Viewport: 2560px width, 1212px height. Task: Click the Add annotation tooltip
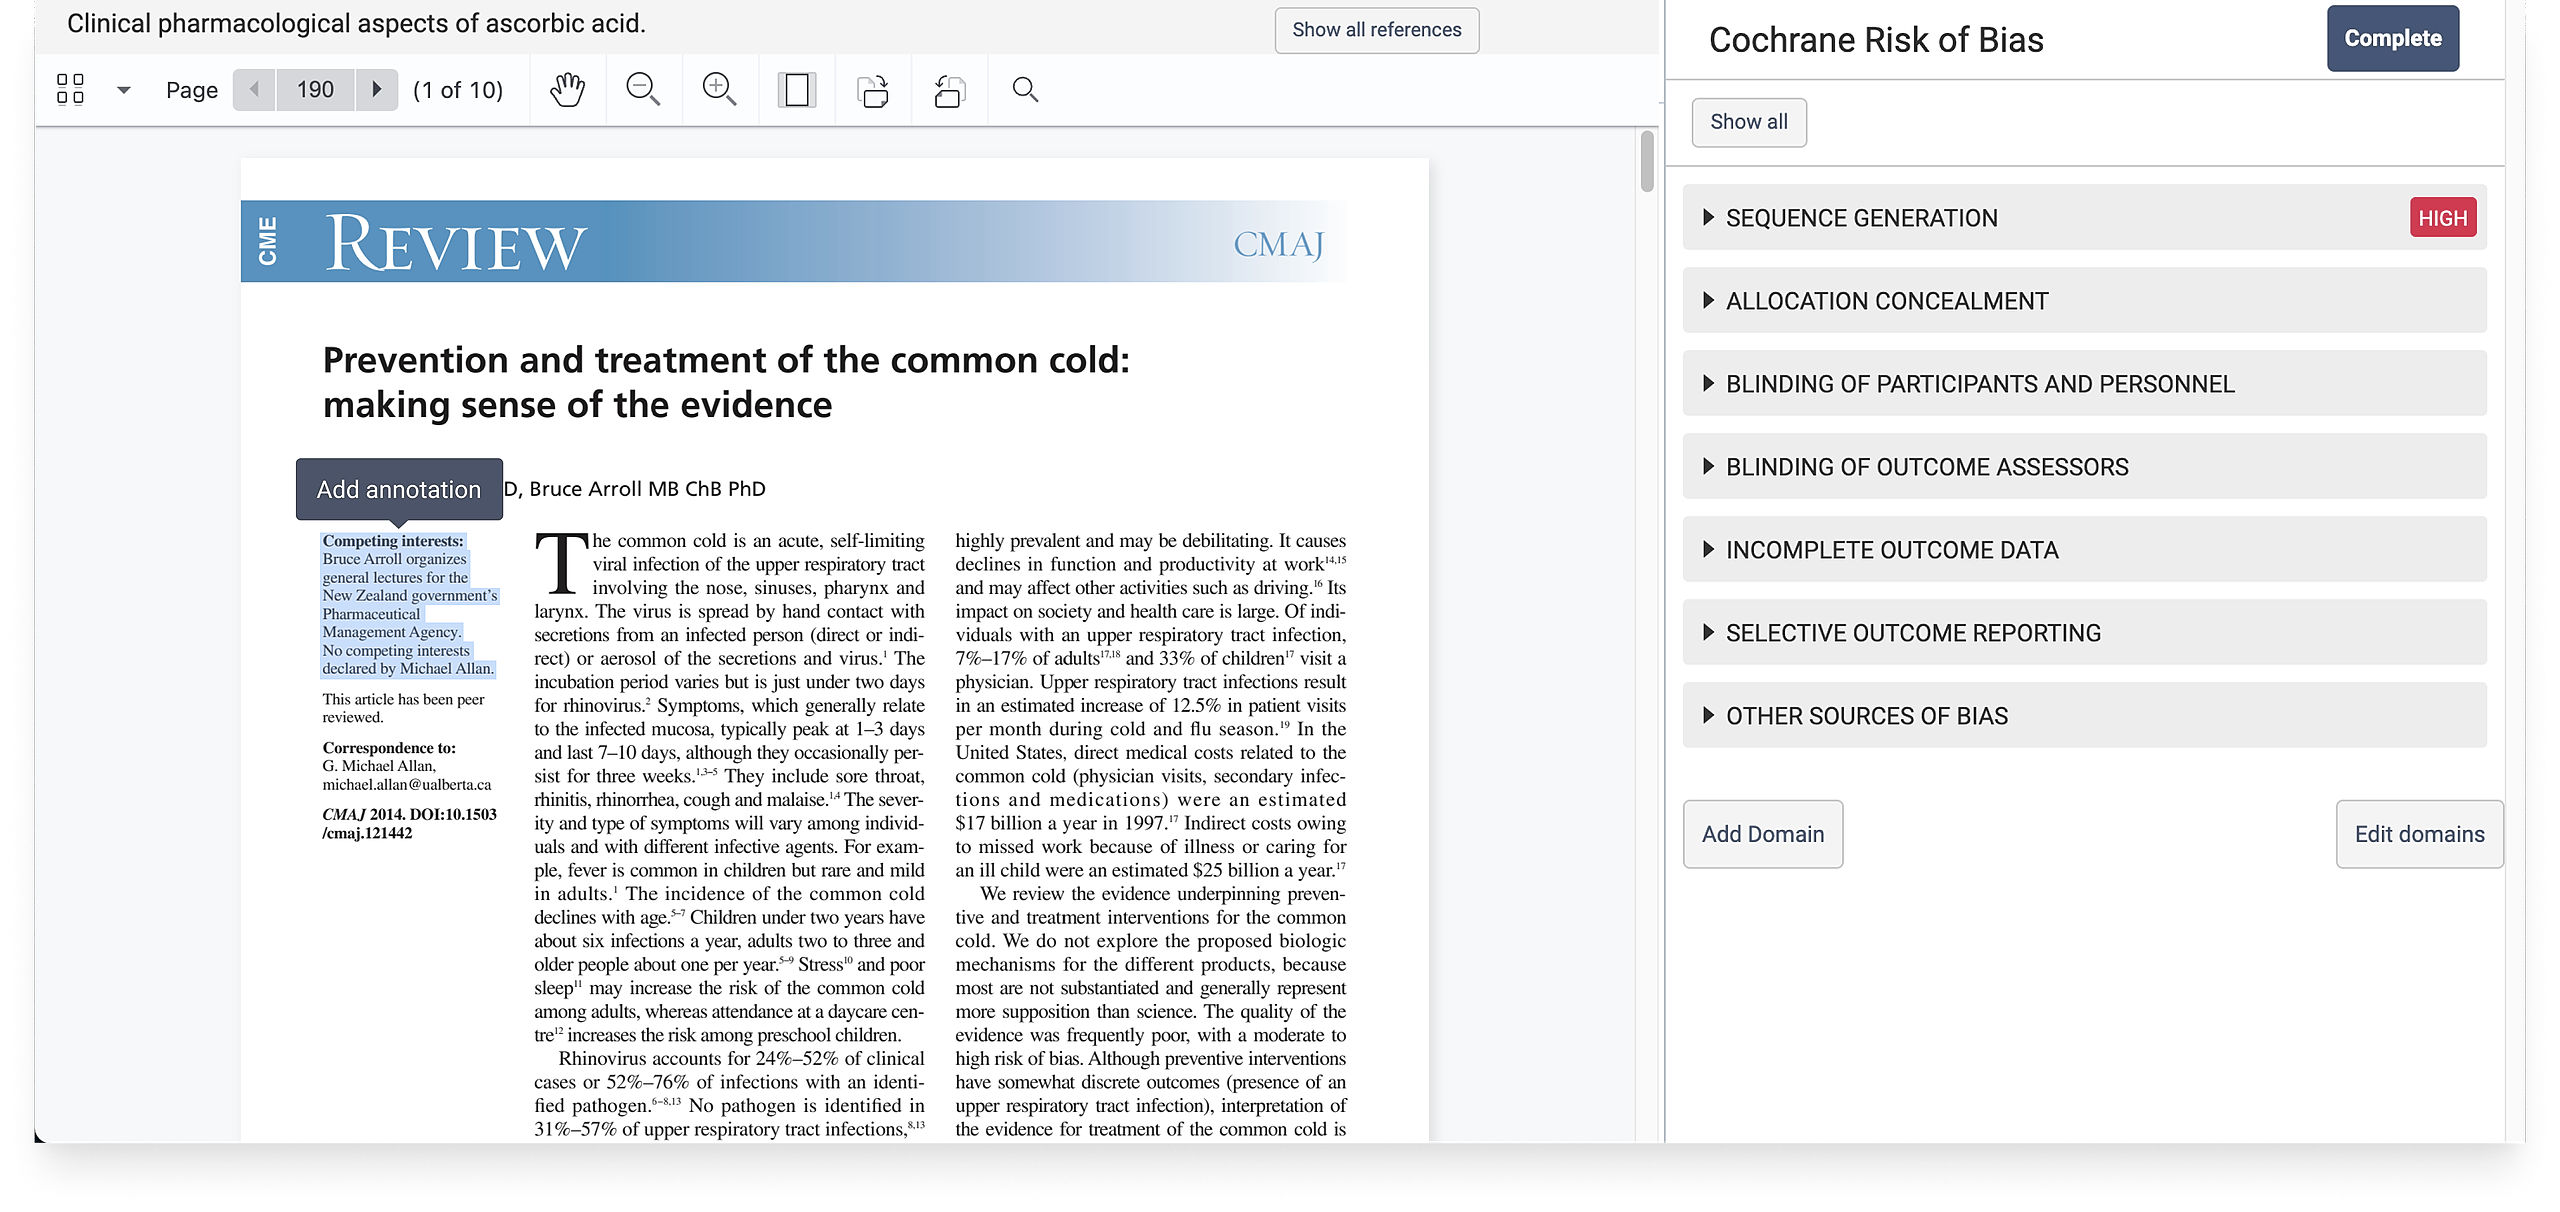pyautogui.click(x=399, y=489)
